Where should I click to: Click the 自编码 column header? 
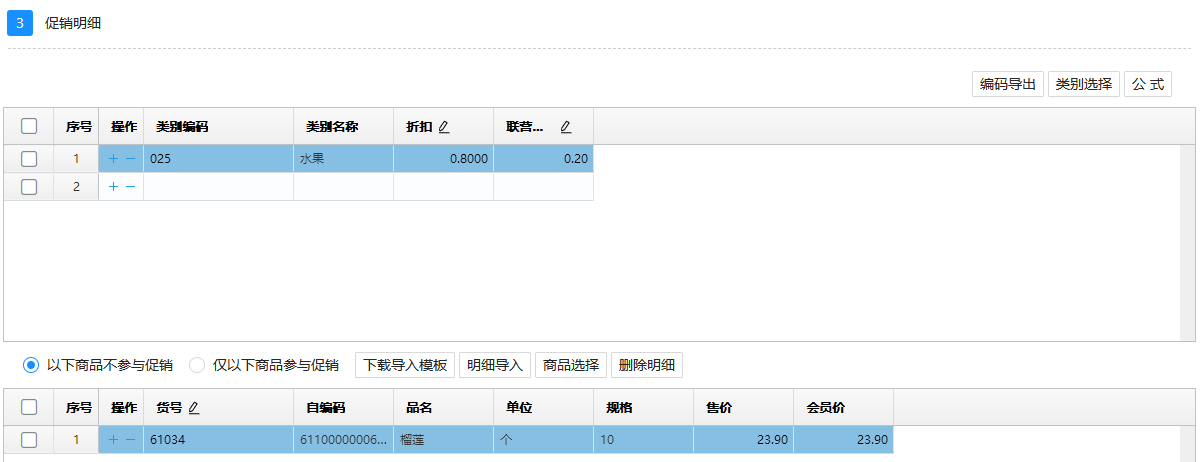click(x=344, y=407)
